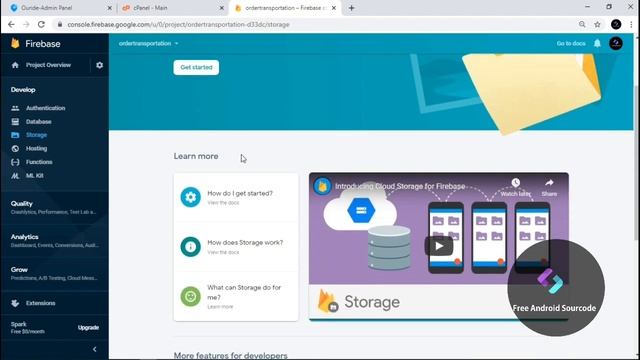Click the browser address bar URL
This screenshot has height=360, width=640.
tap(178, 24)
